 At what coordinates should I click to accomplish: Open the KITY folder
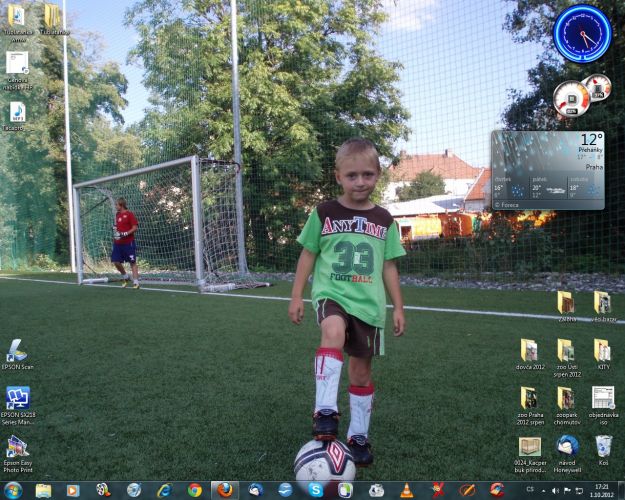click(x=603, y=354)
